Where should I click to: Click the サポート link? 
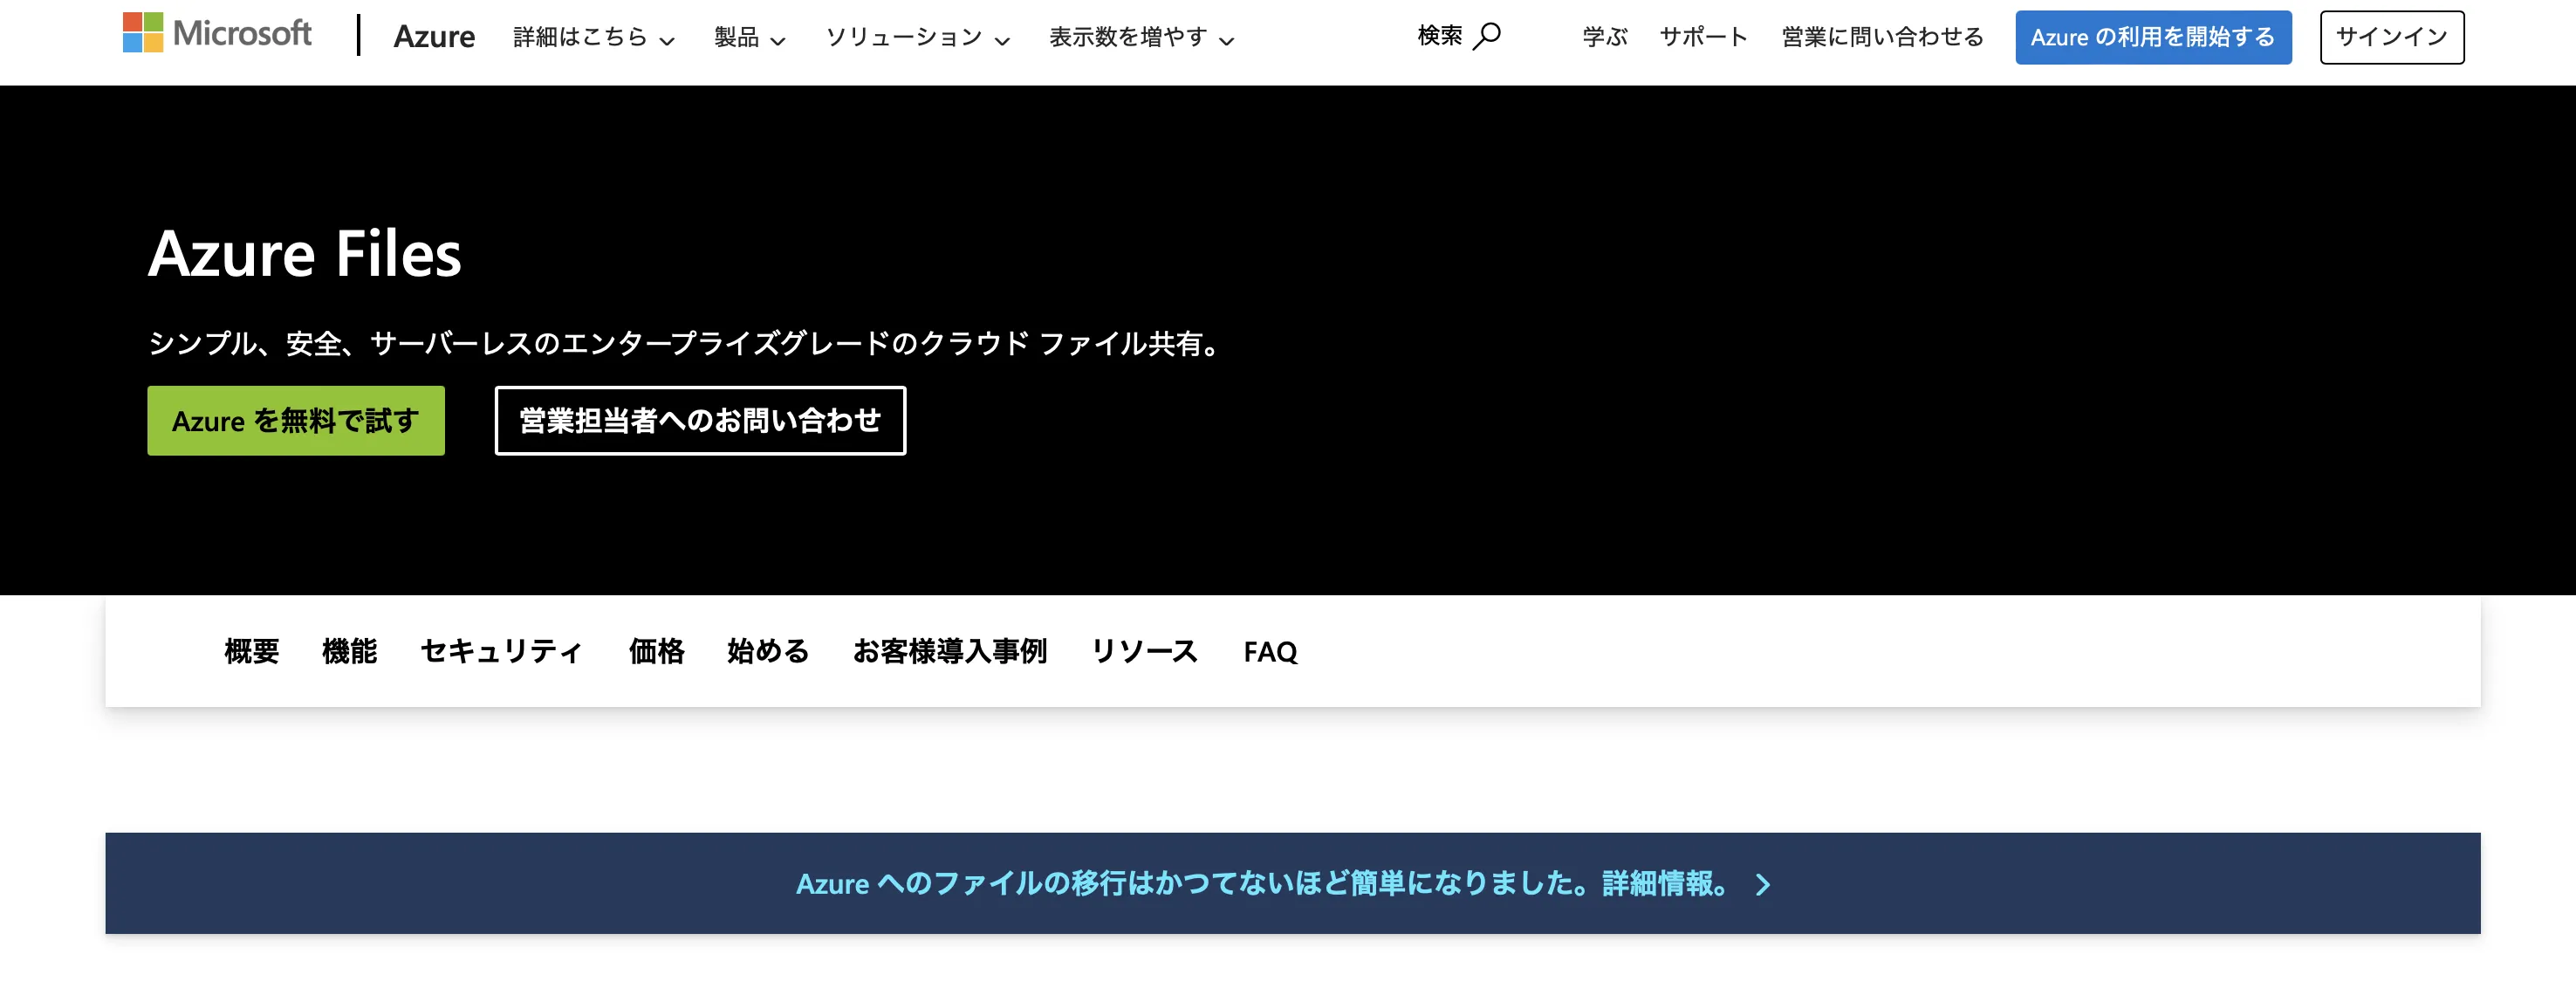[1703, 37]
